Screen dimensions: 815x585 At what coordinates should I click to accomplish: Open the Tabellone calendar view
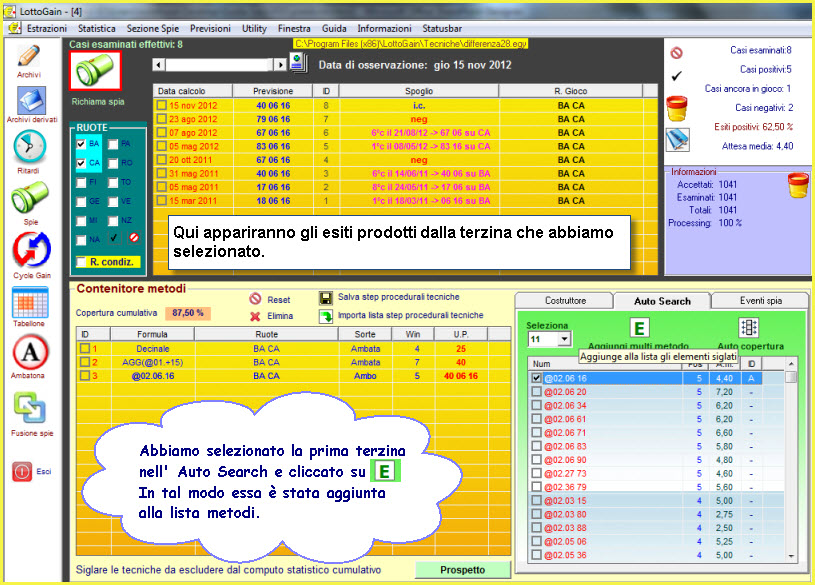pos(30,302)
